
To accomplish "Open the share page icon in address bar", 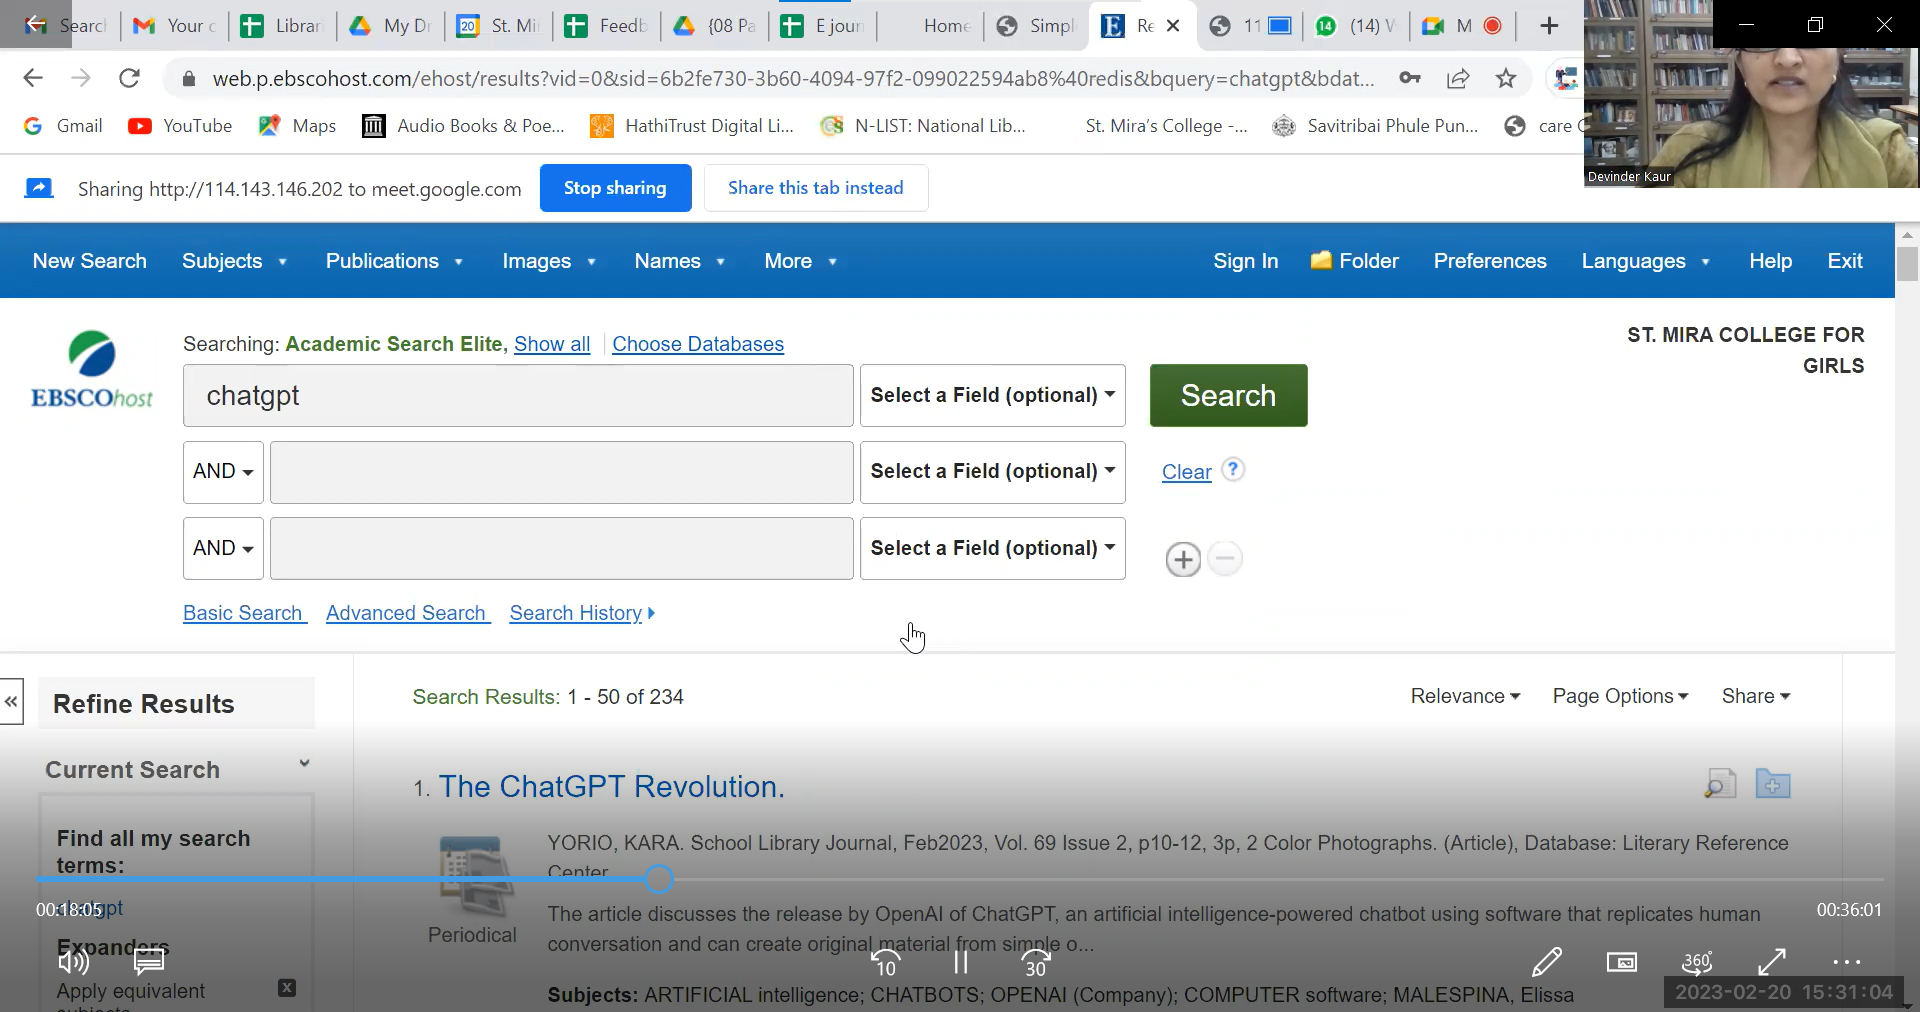I will pyautogui.click(x=1458, y=78).
